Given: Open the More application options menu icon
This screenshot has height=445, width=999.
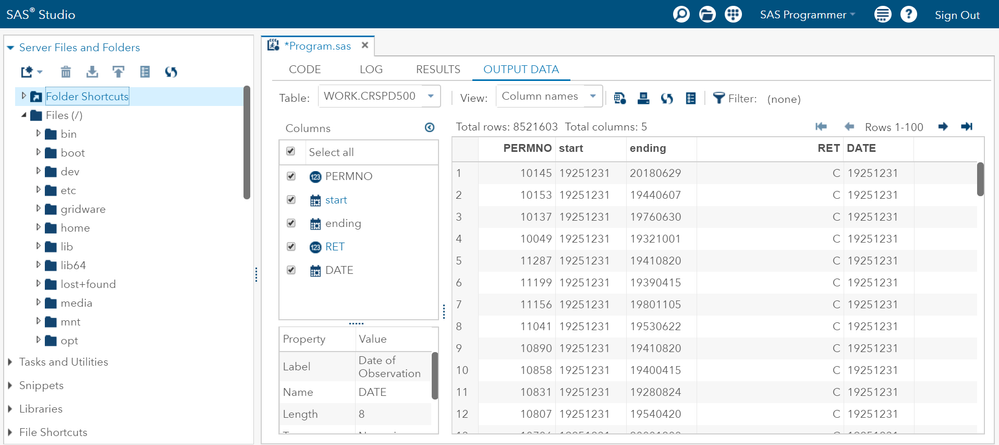Looking at the screenshot, I should (x=882, y=15).
